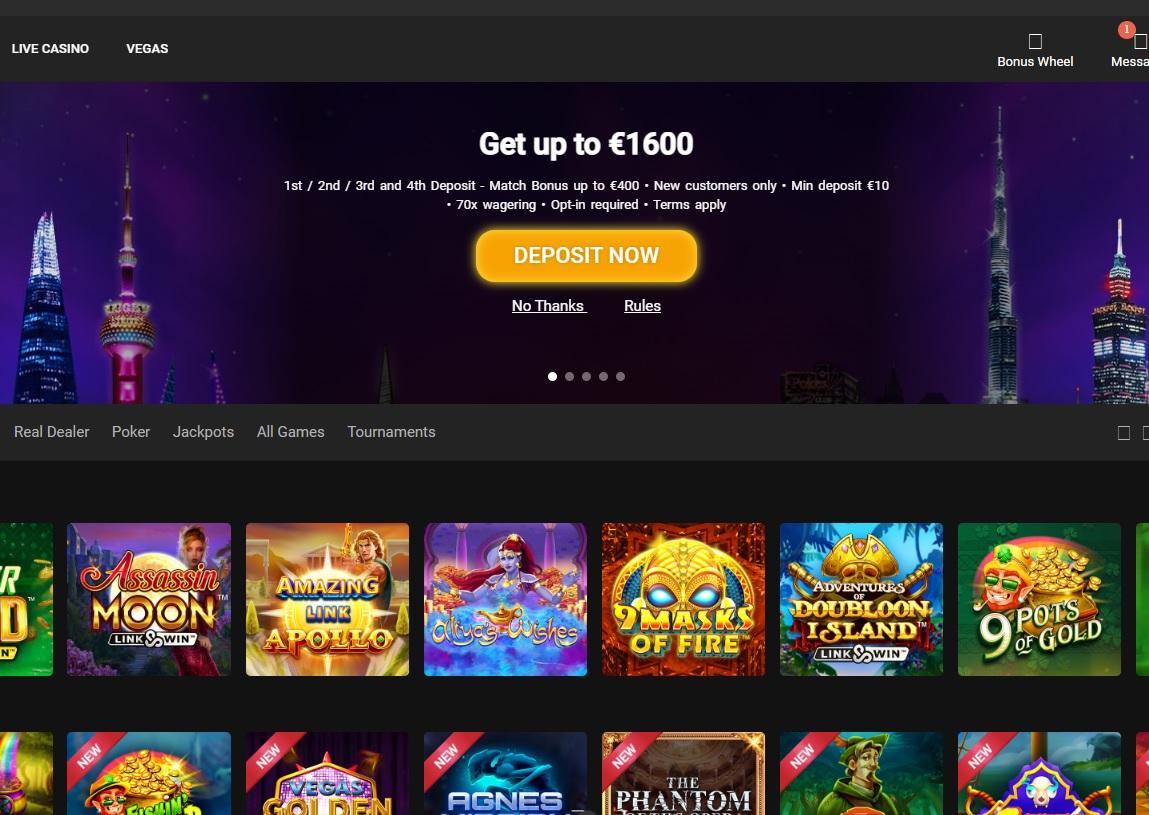Open the Bonus Wheel icon
1149x815 pixels.
coord(1035,41)
